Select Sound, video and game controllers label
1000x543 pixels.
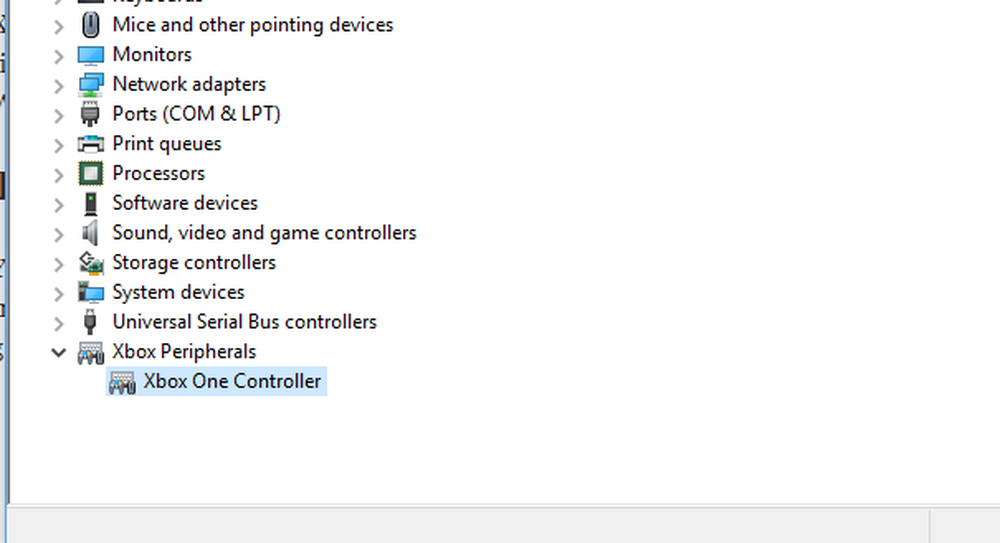[x=264, y=233]
